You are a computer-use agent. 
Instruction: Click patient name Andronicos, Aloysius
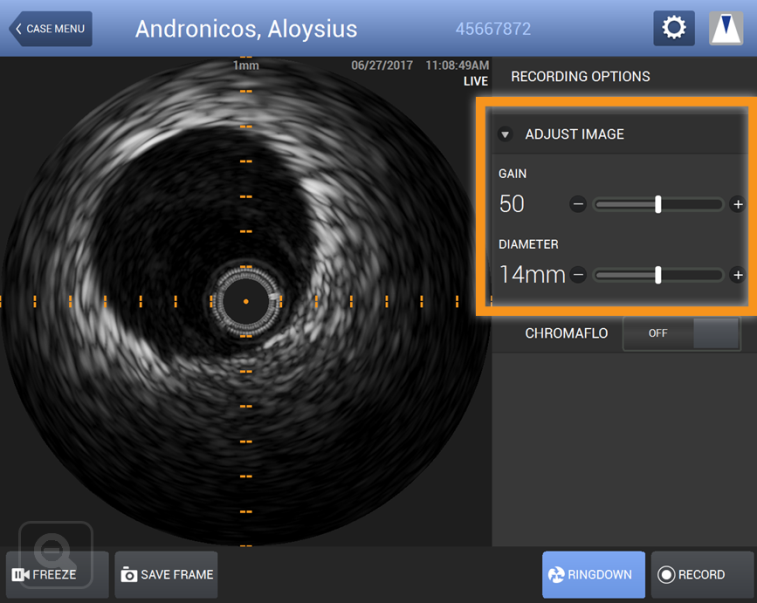[246, 29]
